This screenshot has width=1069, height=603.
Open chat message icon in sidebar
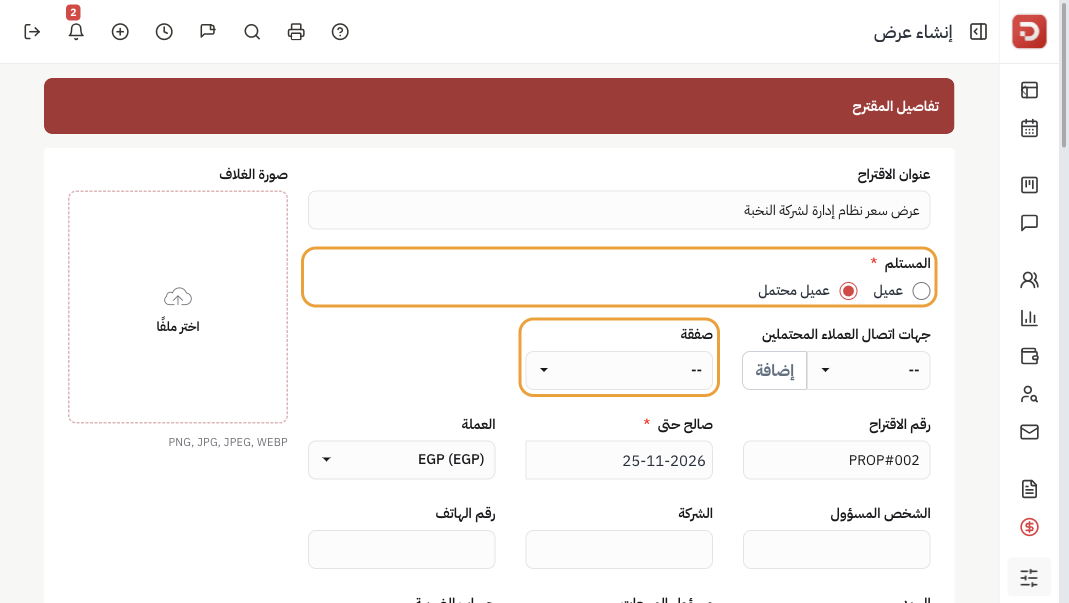click(x=1029, y=223)
